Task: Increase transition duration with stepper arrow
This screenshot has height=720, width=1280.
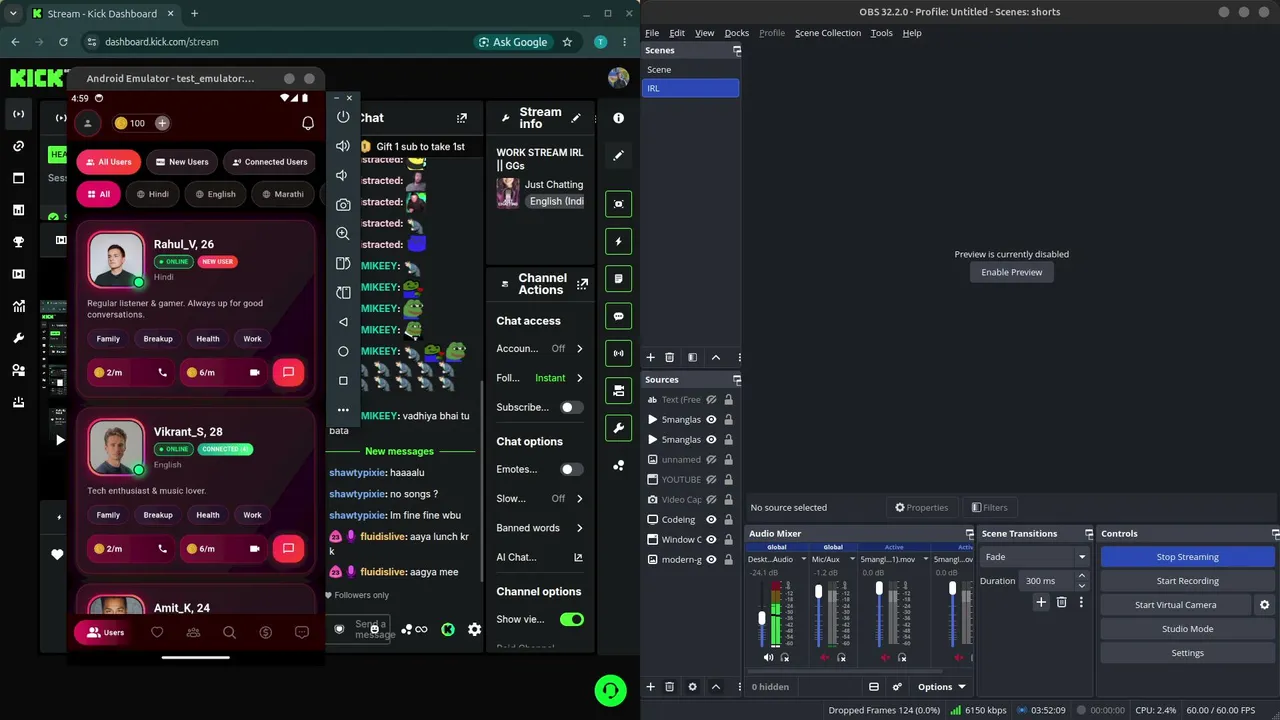Action: coord(1081,576)
